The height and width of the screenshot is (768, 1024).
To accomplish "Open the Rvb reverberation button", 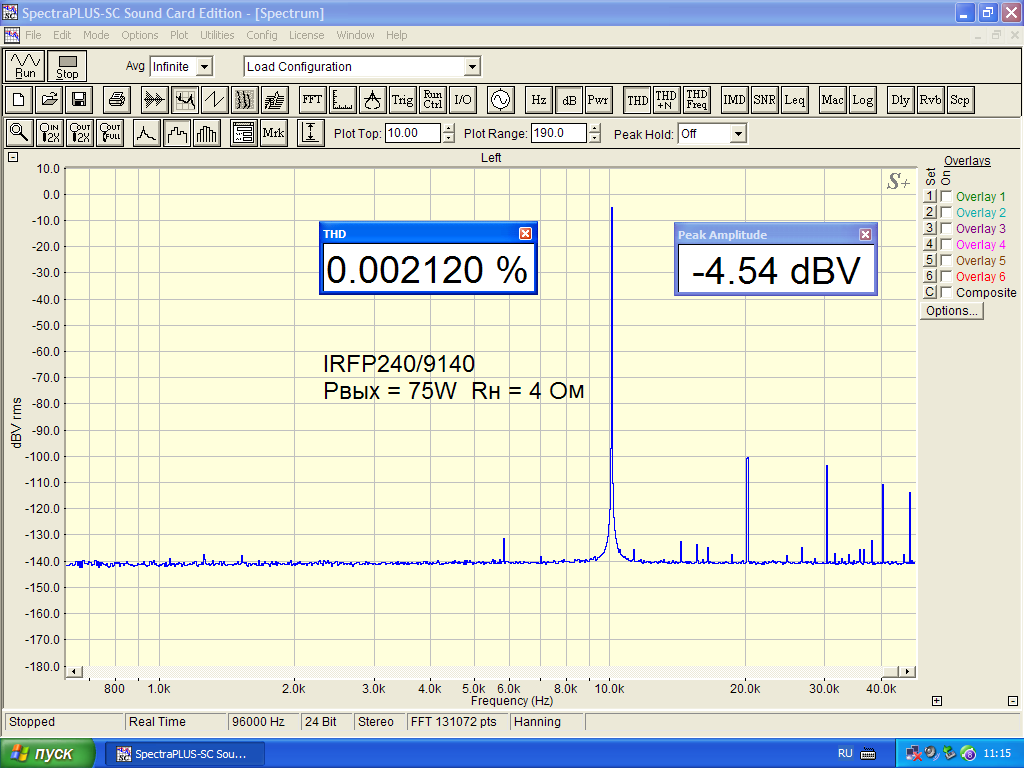I will click(x=930, y=99).
